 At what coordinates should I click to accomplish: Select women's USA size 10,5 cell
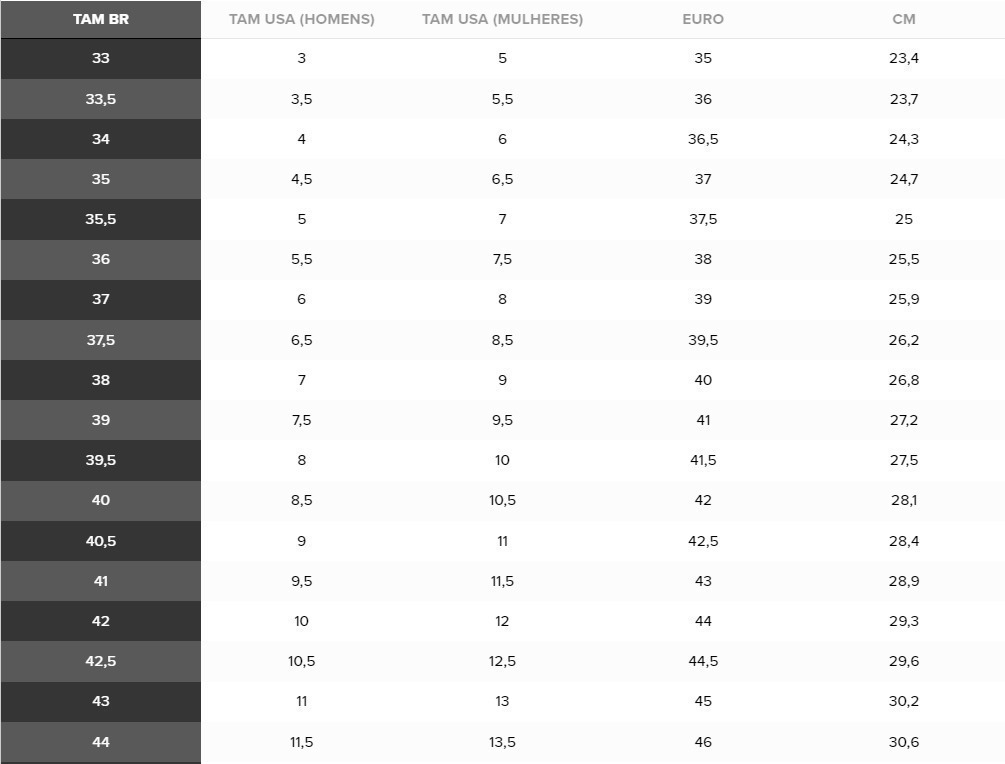(502, 501)
